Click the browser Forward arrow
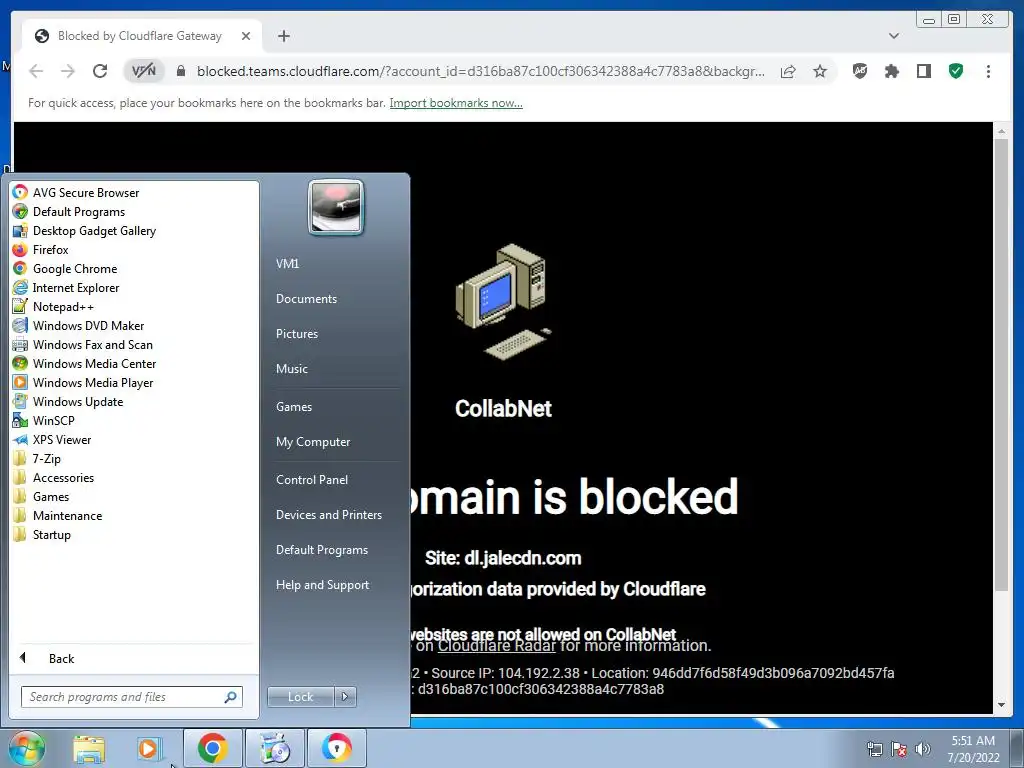The image size is (1024, 768). point(68,71)
